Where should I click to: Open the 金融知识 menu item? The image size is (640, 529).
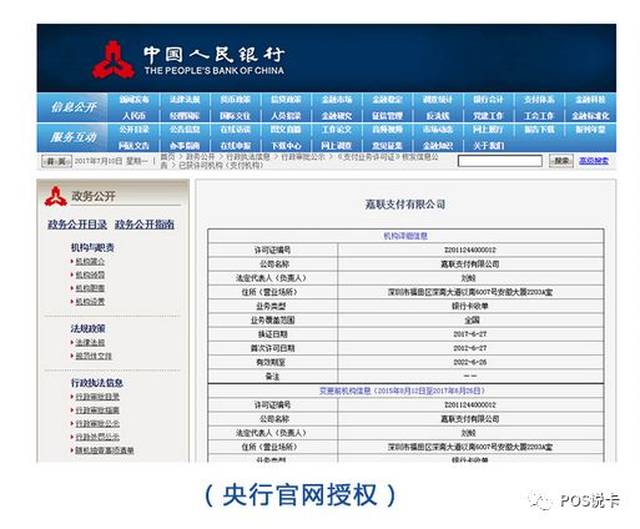pos(438,146)
